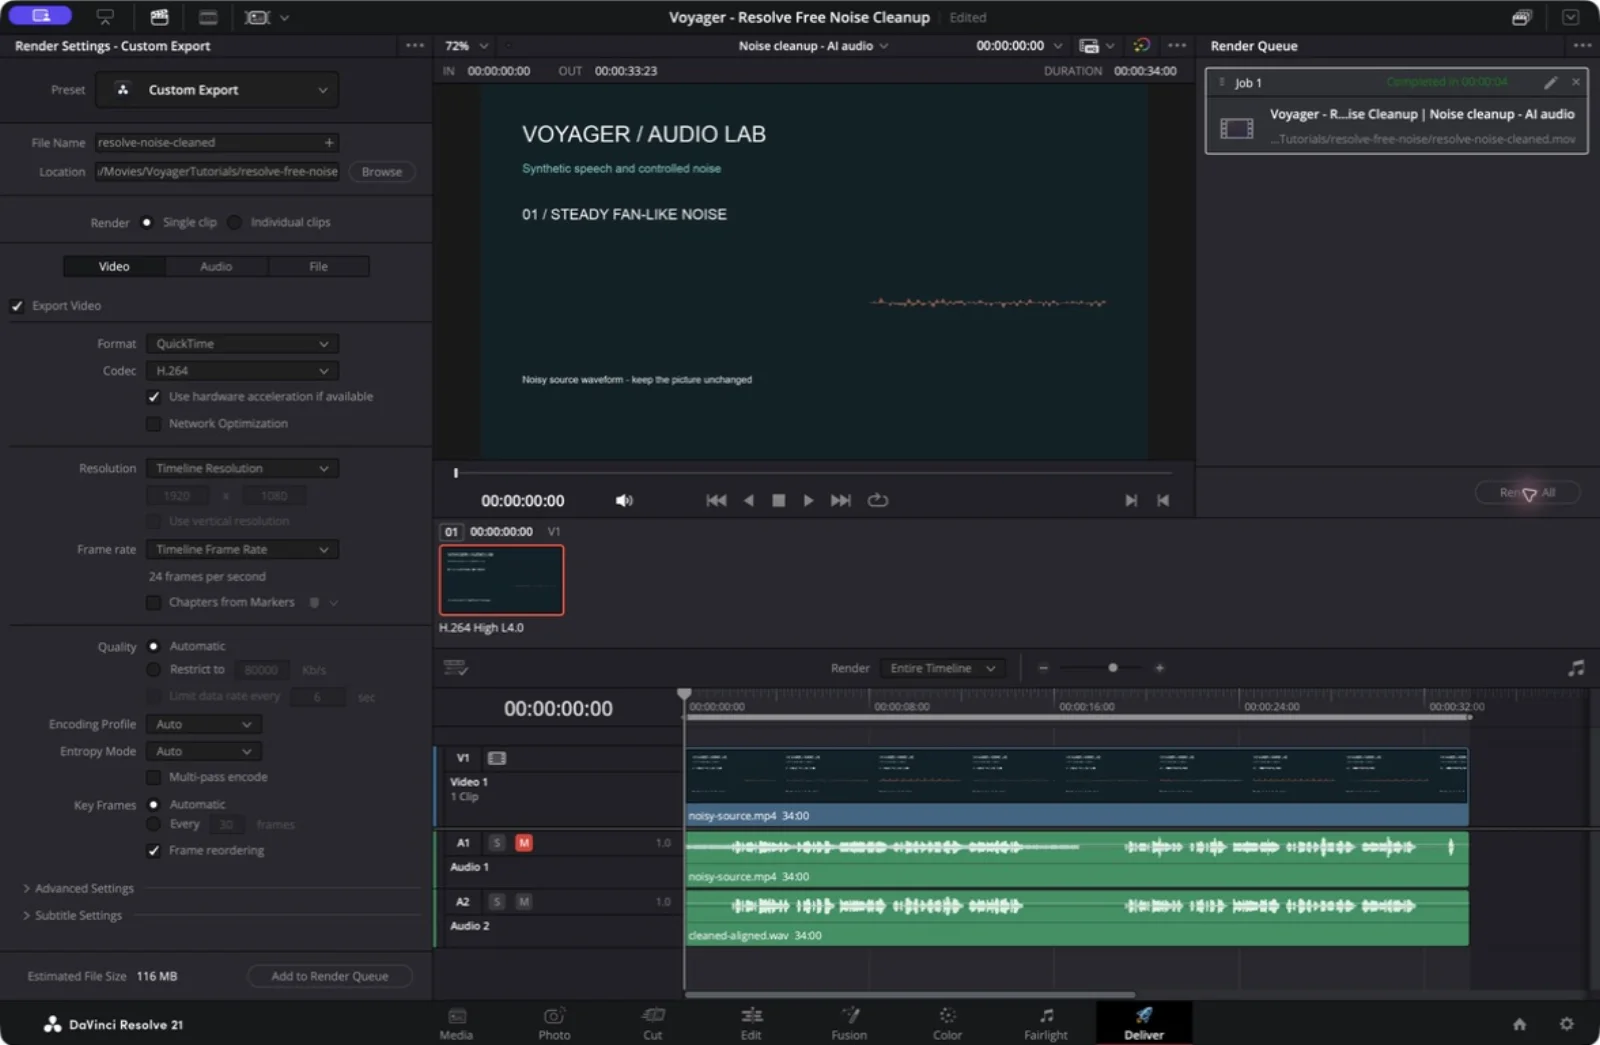Select the Single clip render option
This screenshot has height=1045, width=1600.
click(x=147, y=222)
